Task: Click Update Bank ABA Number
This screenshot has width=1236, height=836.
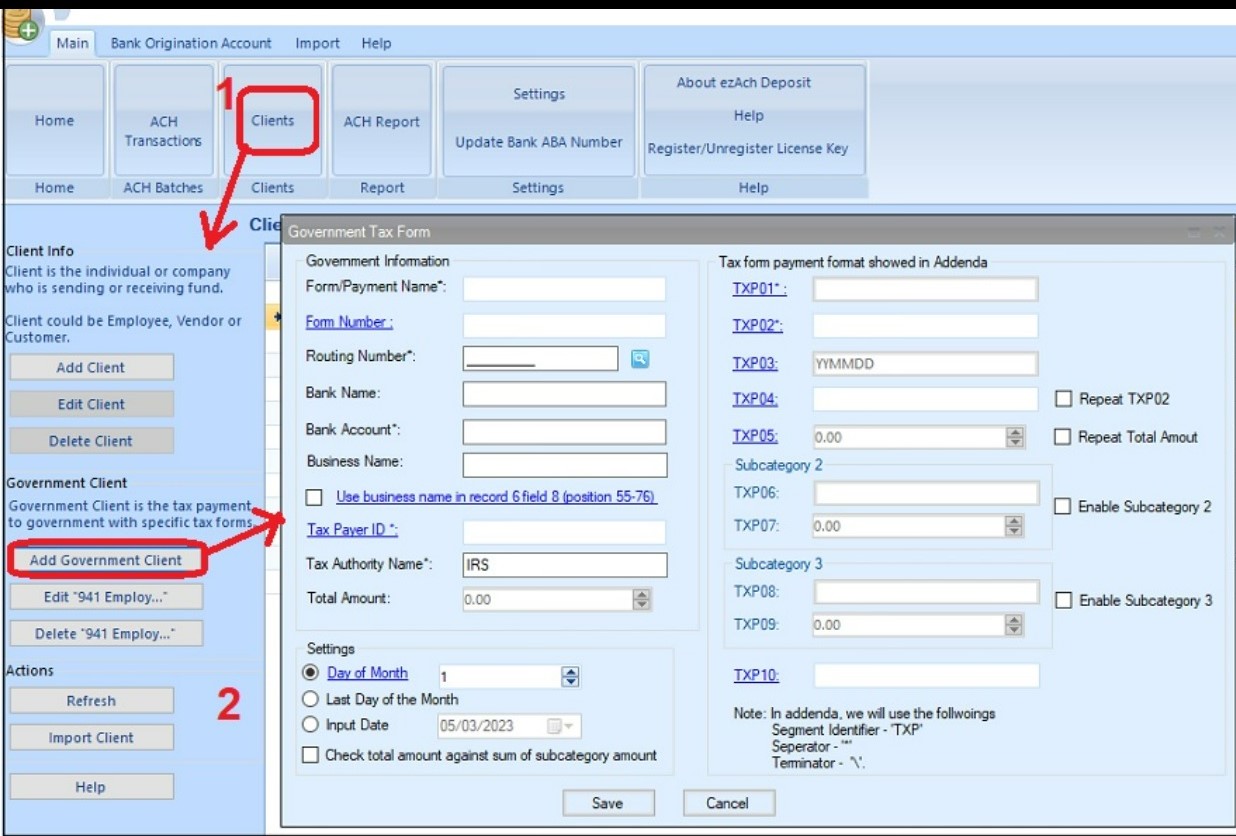Action: (538, 142)
